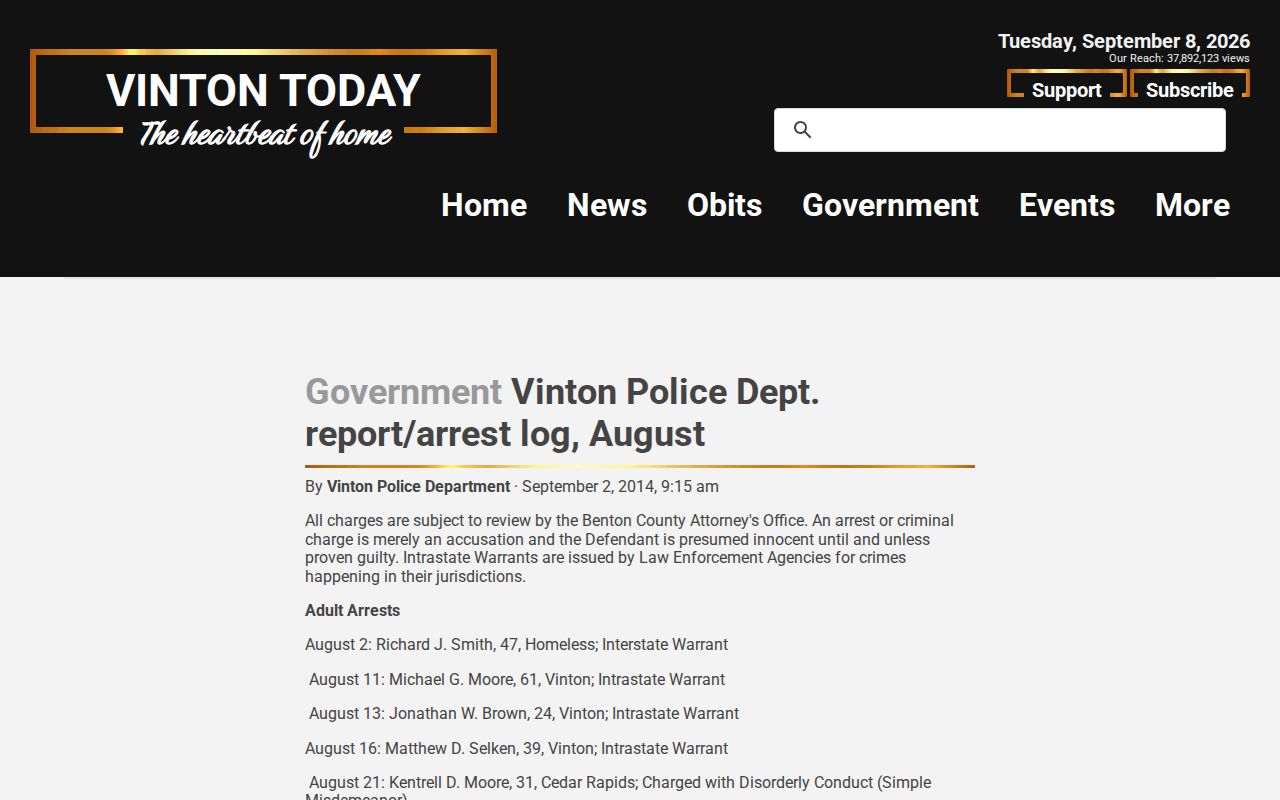Select the Richard J. Smith arrest entry
The height and width of the screenshot is (800, 1280).
point(516,645)
